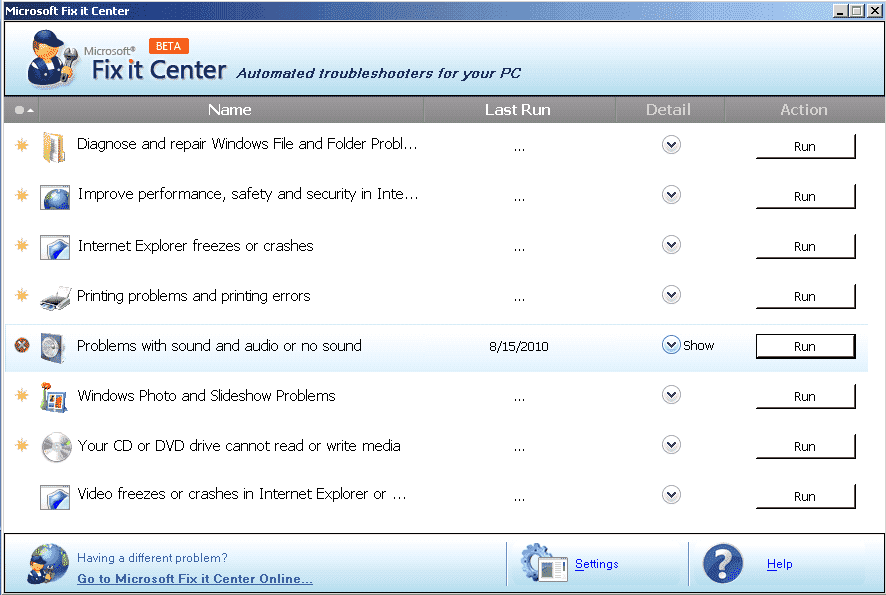Select 'Printing problems and printing errors' row text
Viewport: 886px width, 595px height.
pyautogui.click(x=194, y=296)
